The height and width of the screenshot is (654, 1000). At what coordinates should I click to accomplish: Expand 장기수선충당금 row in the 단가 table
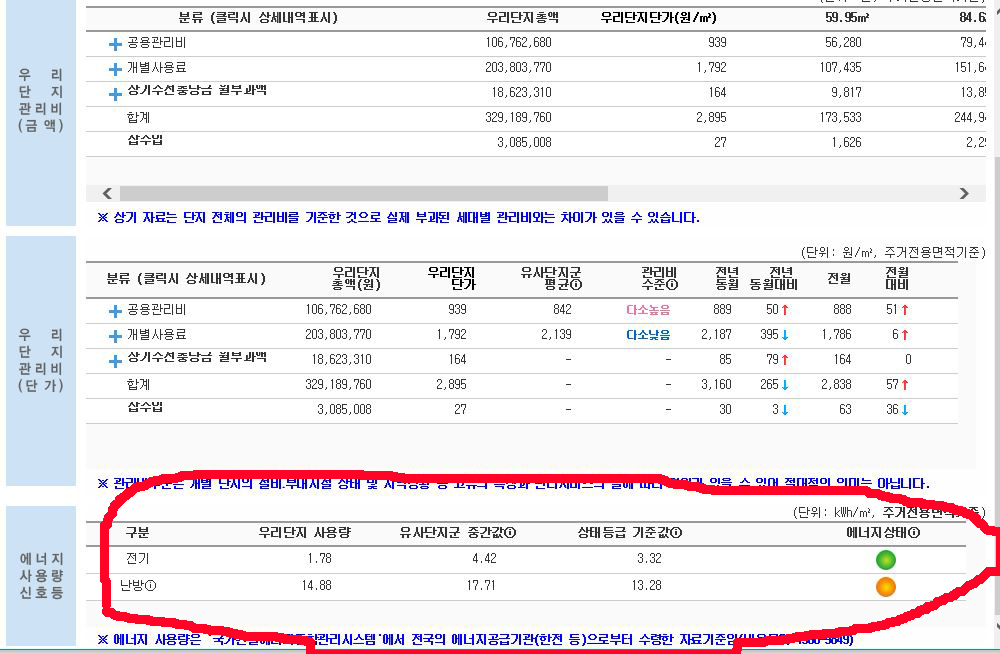pyautogui.click(x=116, y=360)
